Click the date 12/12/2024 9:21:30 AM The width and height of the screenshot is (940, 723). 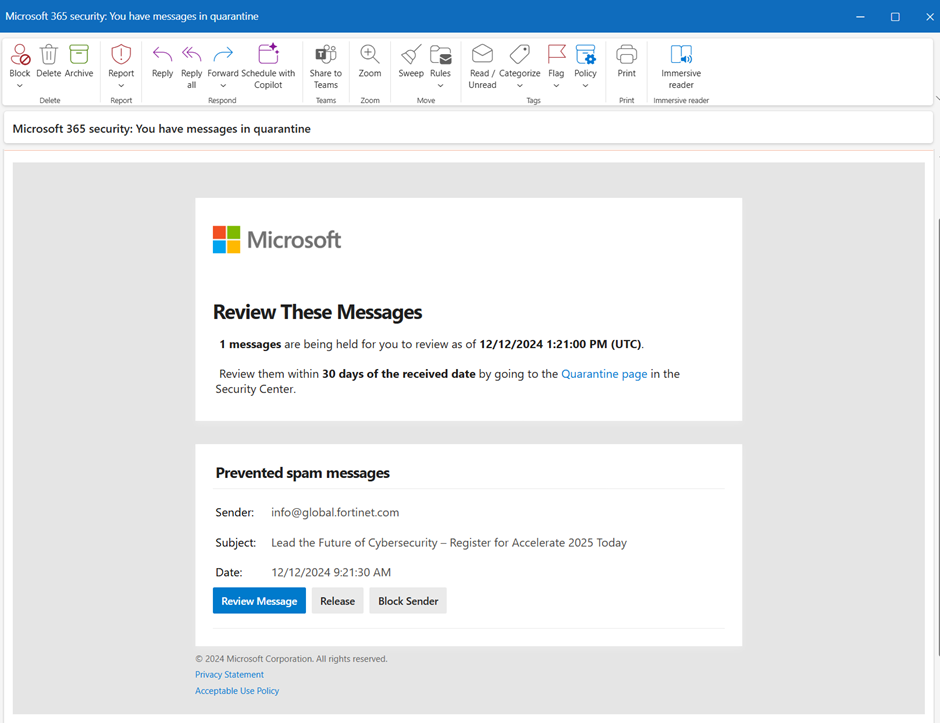pyautogui.click(x=331, y=573)
